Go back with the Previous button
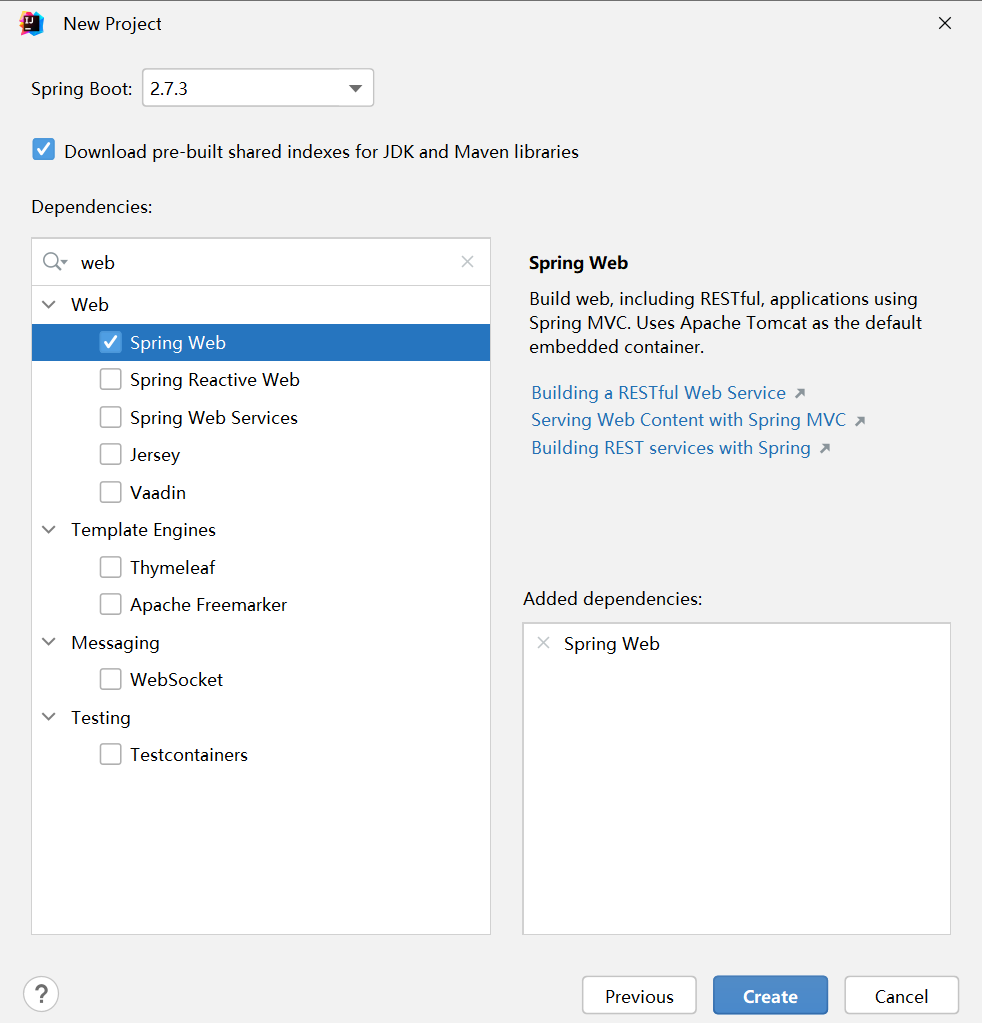The height and width of the screenshot is (1023, 982). point(639,996)
